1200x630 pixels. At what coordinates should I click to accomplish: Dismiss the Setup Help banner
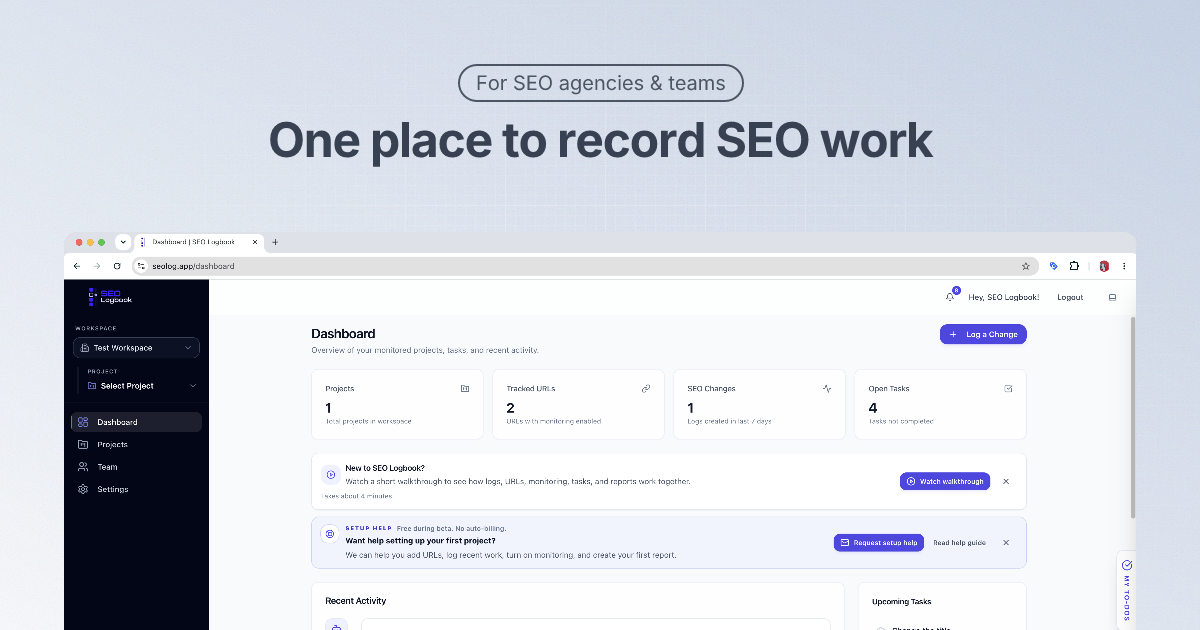(1006, 542)
